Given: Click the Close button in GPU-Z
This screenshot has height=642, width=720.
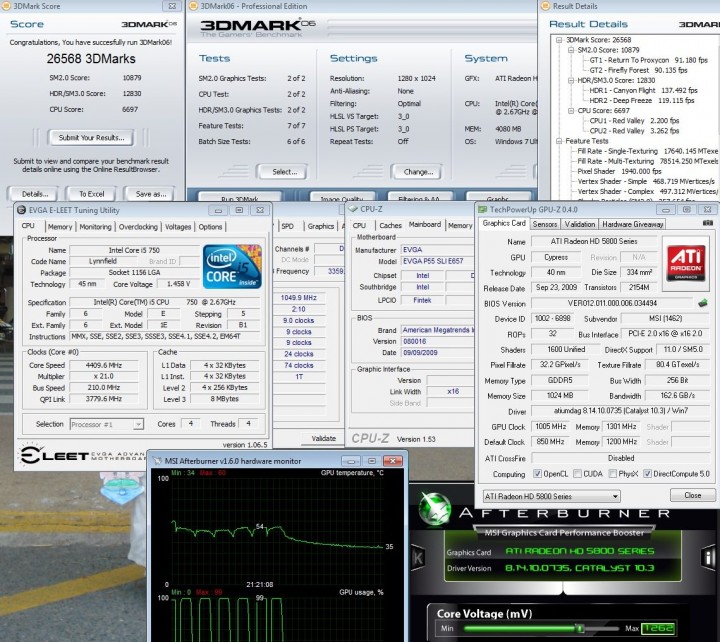Looking at the screenshot, I should 692,496.
